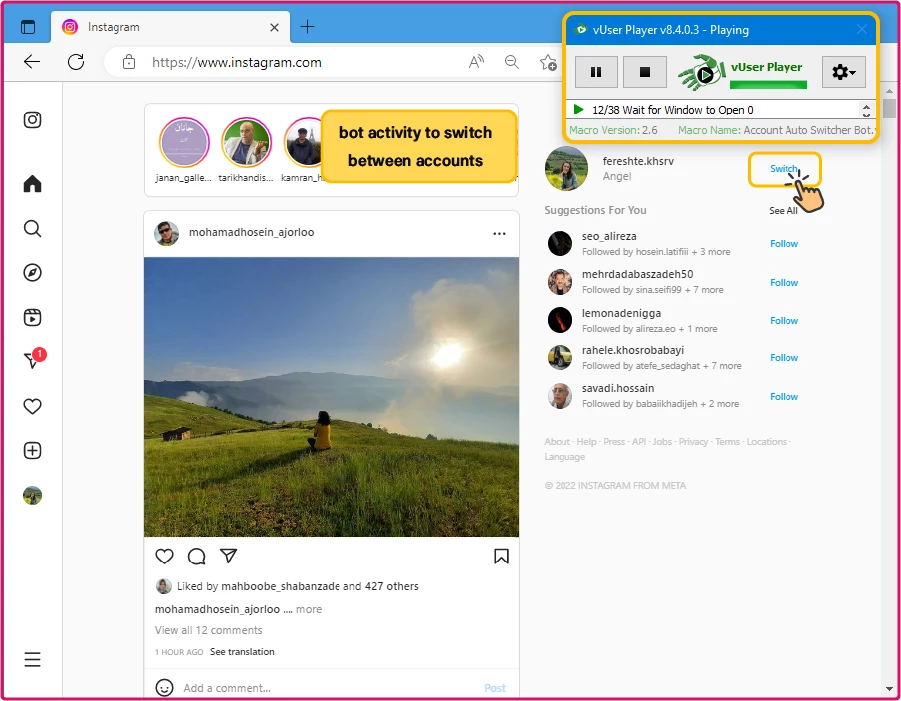Open the savadi.hossain suggested profile
Viewport: 901px width, 701px height.
(x=618, y=388)
